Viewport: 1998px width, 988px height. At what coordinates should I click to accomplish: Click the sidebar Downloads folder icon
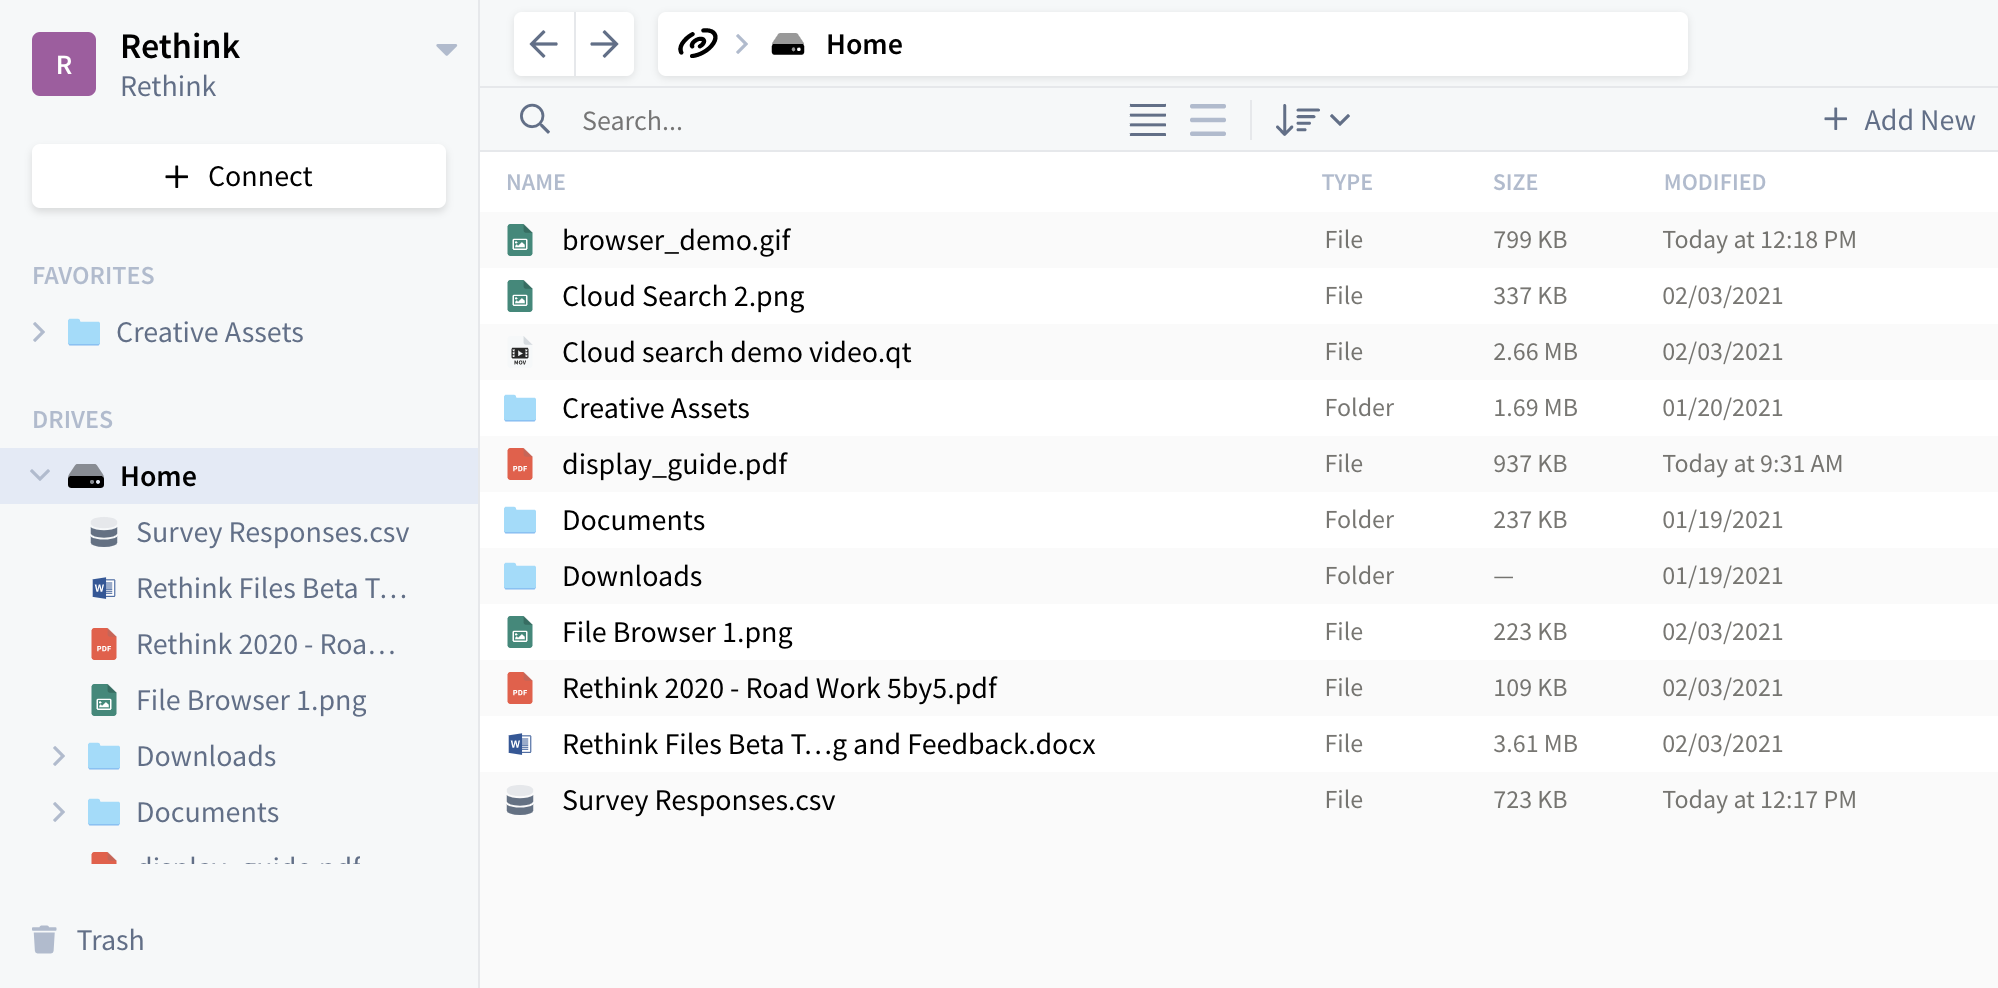tap(104, 756)
